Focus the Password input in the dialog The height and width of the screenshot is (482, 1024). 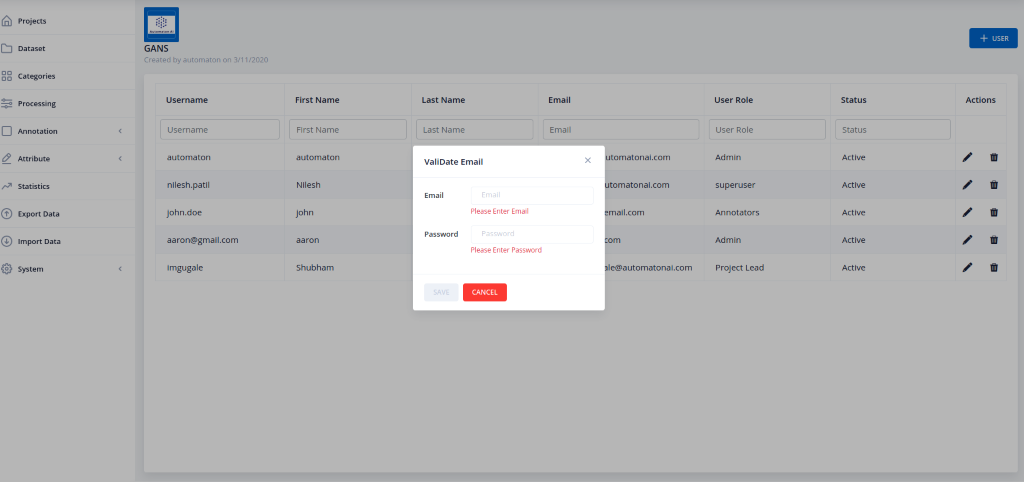click(532, 234)
